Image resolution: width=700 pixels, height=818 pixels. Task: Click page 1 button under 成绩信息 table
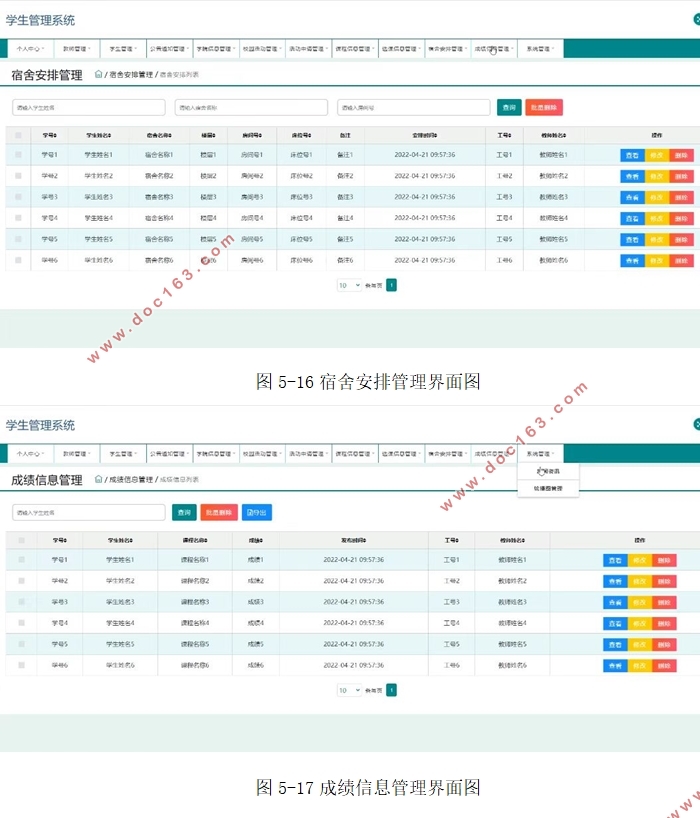point(391,690)
